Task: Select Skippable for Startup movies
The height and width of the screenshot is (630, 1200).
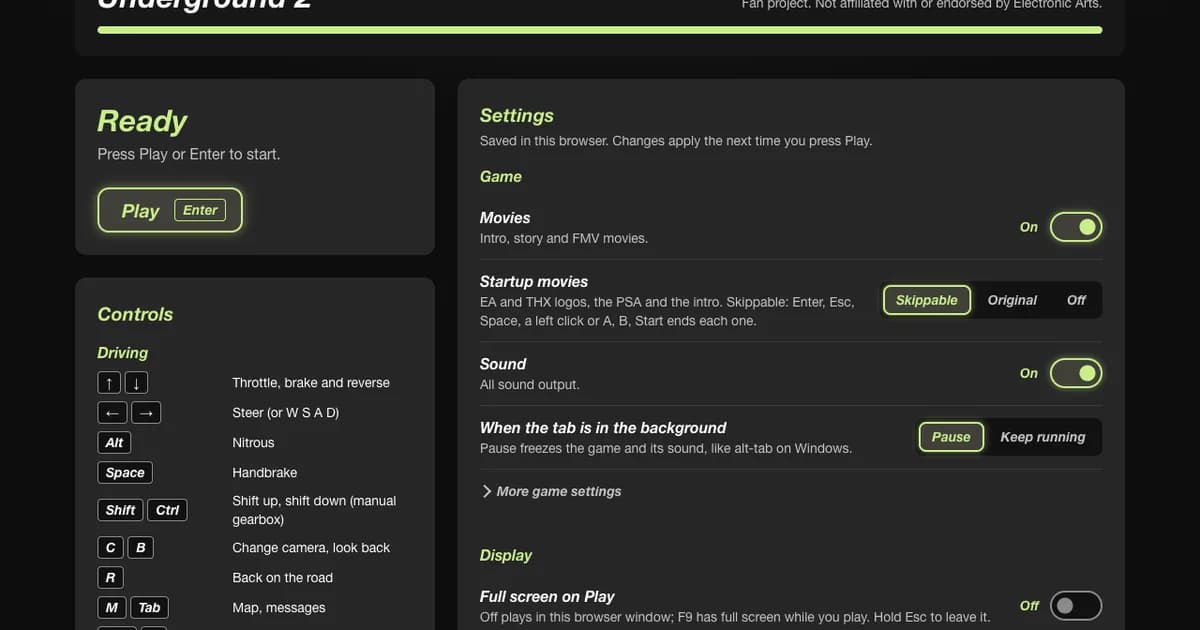Action: click(x=927, y=300)
